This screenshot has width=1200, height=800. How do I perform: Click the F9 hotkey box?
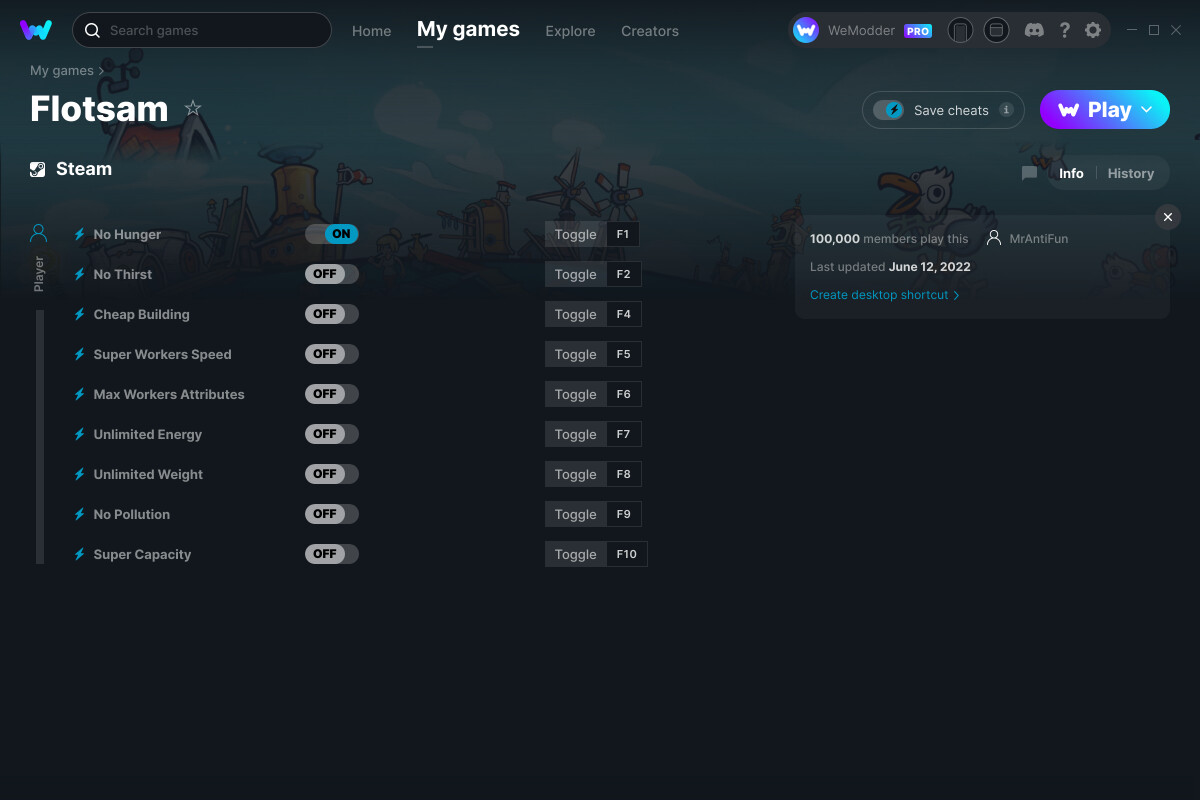tap(624, 514)
